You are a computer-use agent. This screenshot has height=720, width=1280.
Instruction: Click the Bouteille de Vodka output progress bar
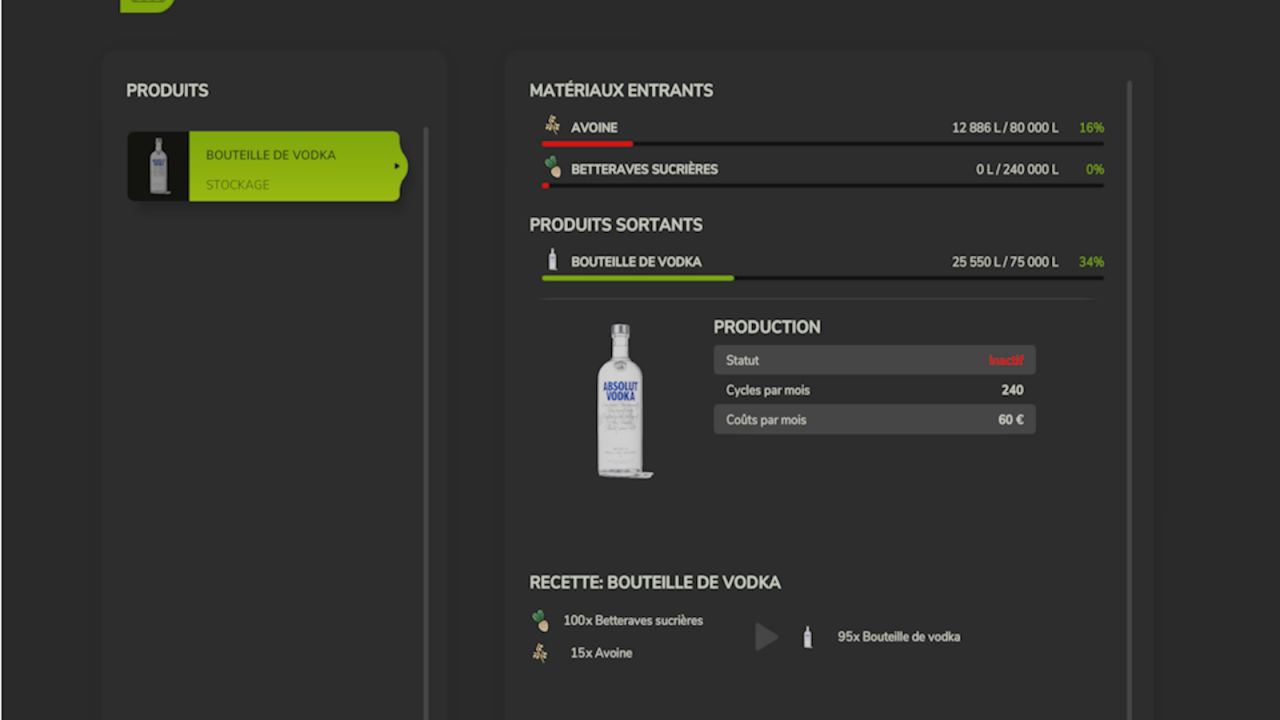coord(822,278)
